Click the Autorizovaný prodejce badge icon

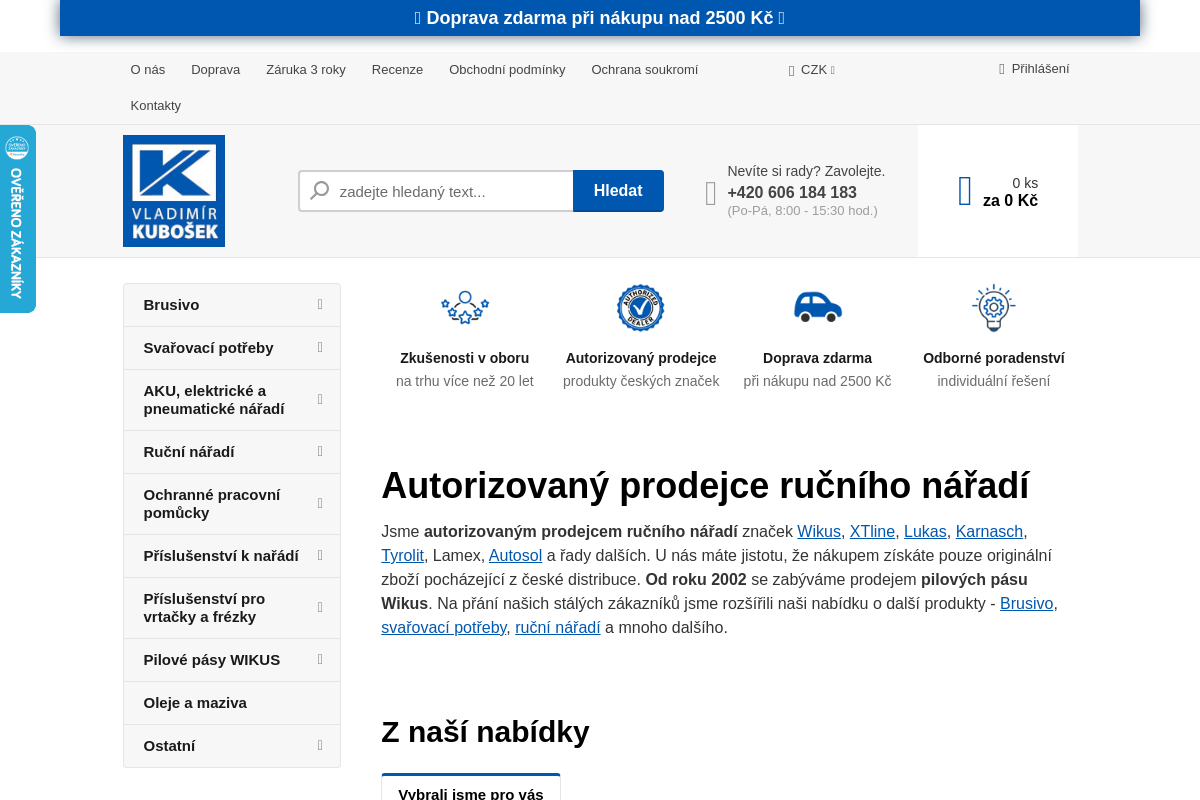pos(640,307)
